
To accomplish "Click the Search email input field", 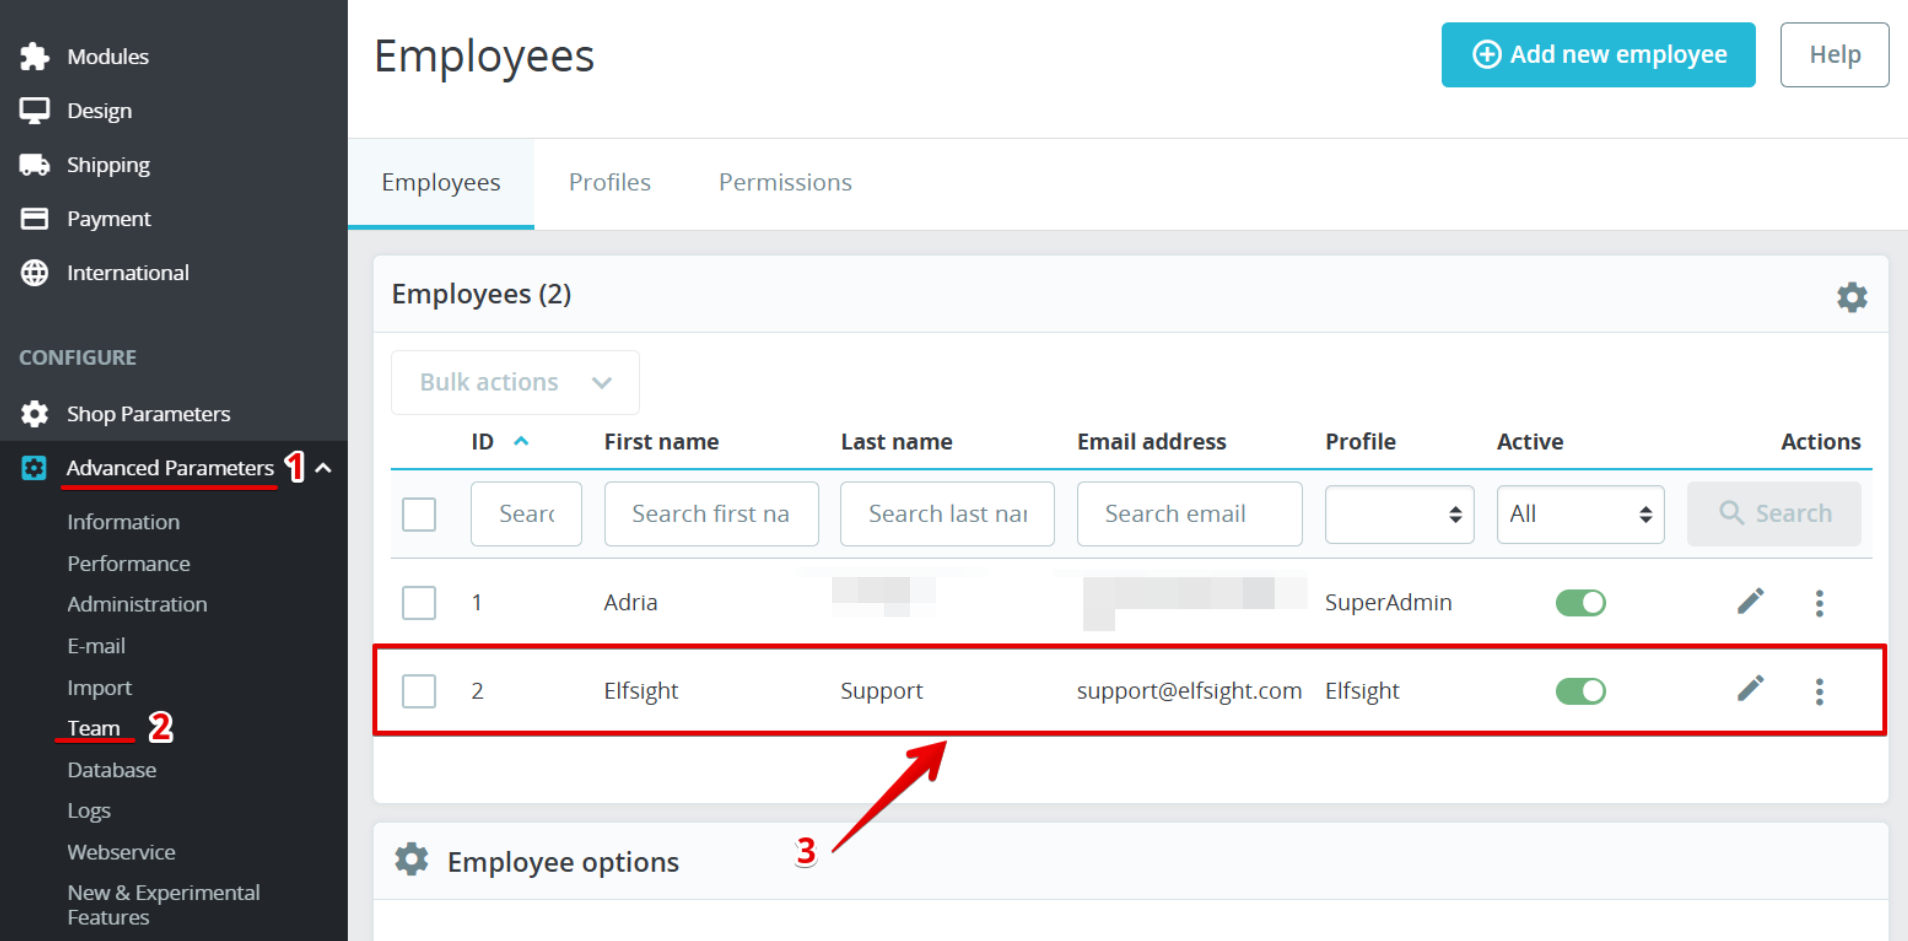I will [1188, 514].
